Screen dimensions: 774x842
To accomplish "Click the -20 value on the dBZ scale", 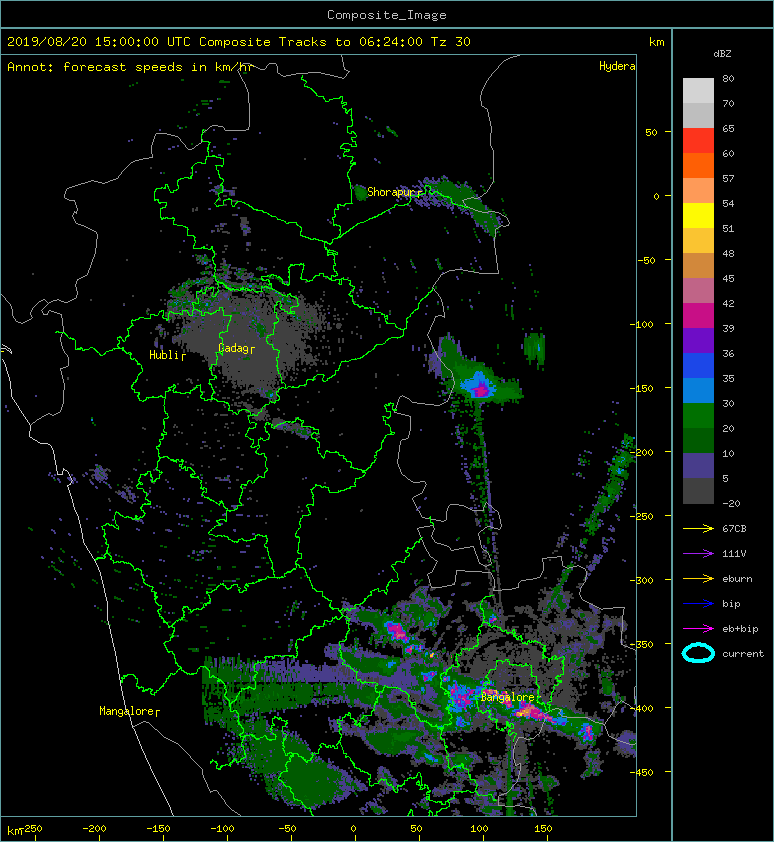I will click(x=731, y=504).
